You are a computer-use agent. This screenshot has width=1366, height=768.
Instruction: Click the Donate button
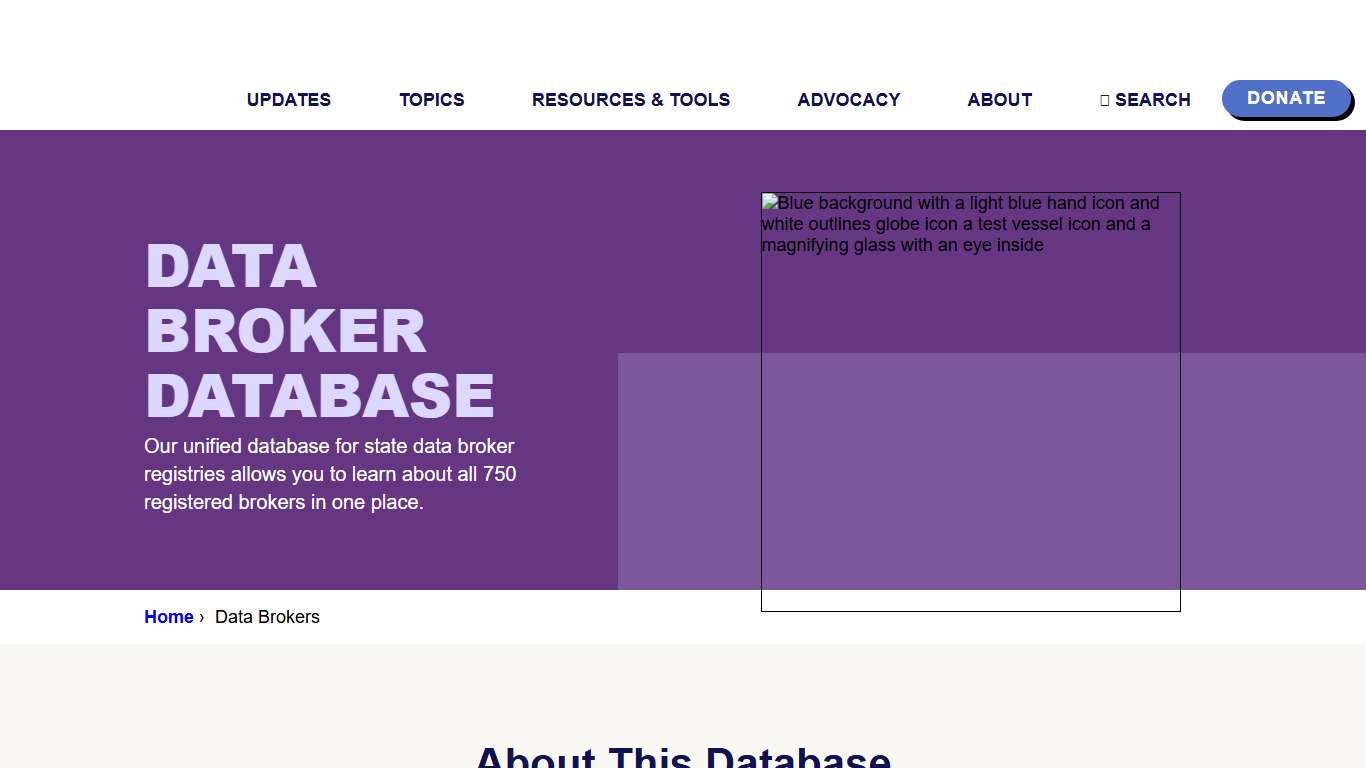pos(1286,98)
